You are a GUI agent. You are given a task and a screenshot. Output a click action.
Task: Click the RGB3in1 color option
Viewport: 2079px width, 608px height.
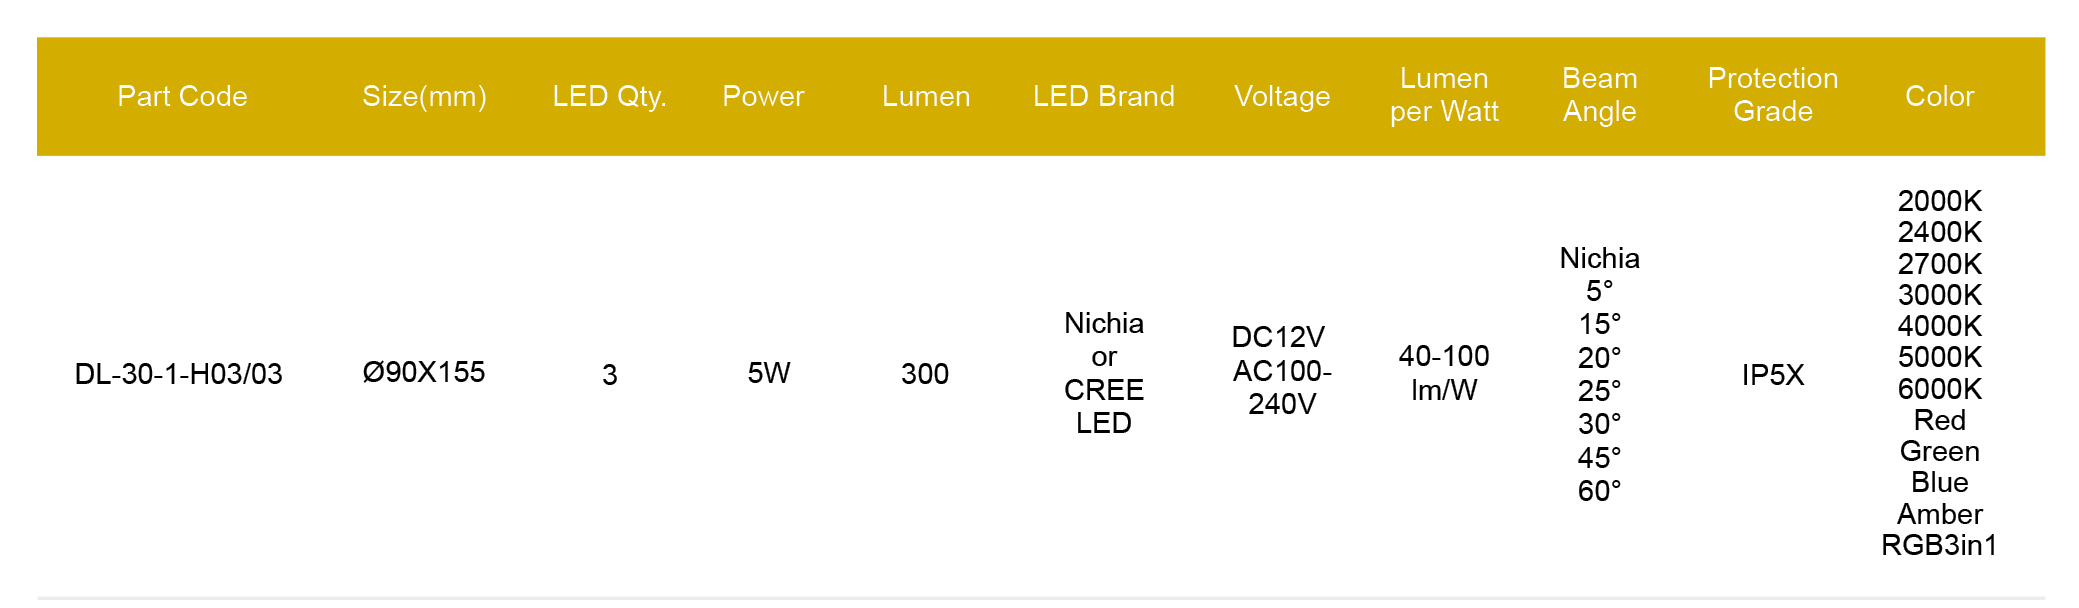pos(1939,545)
